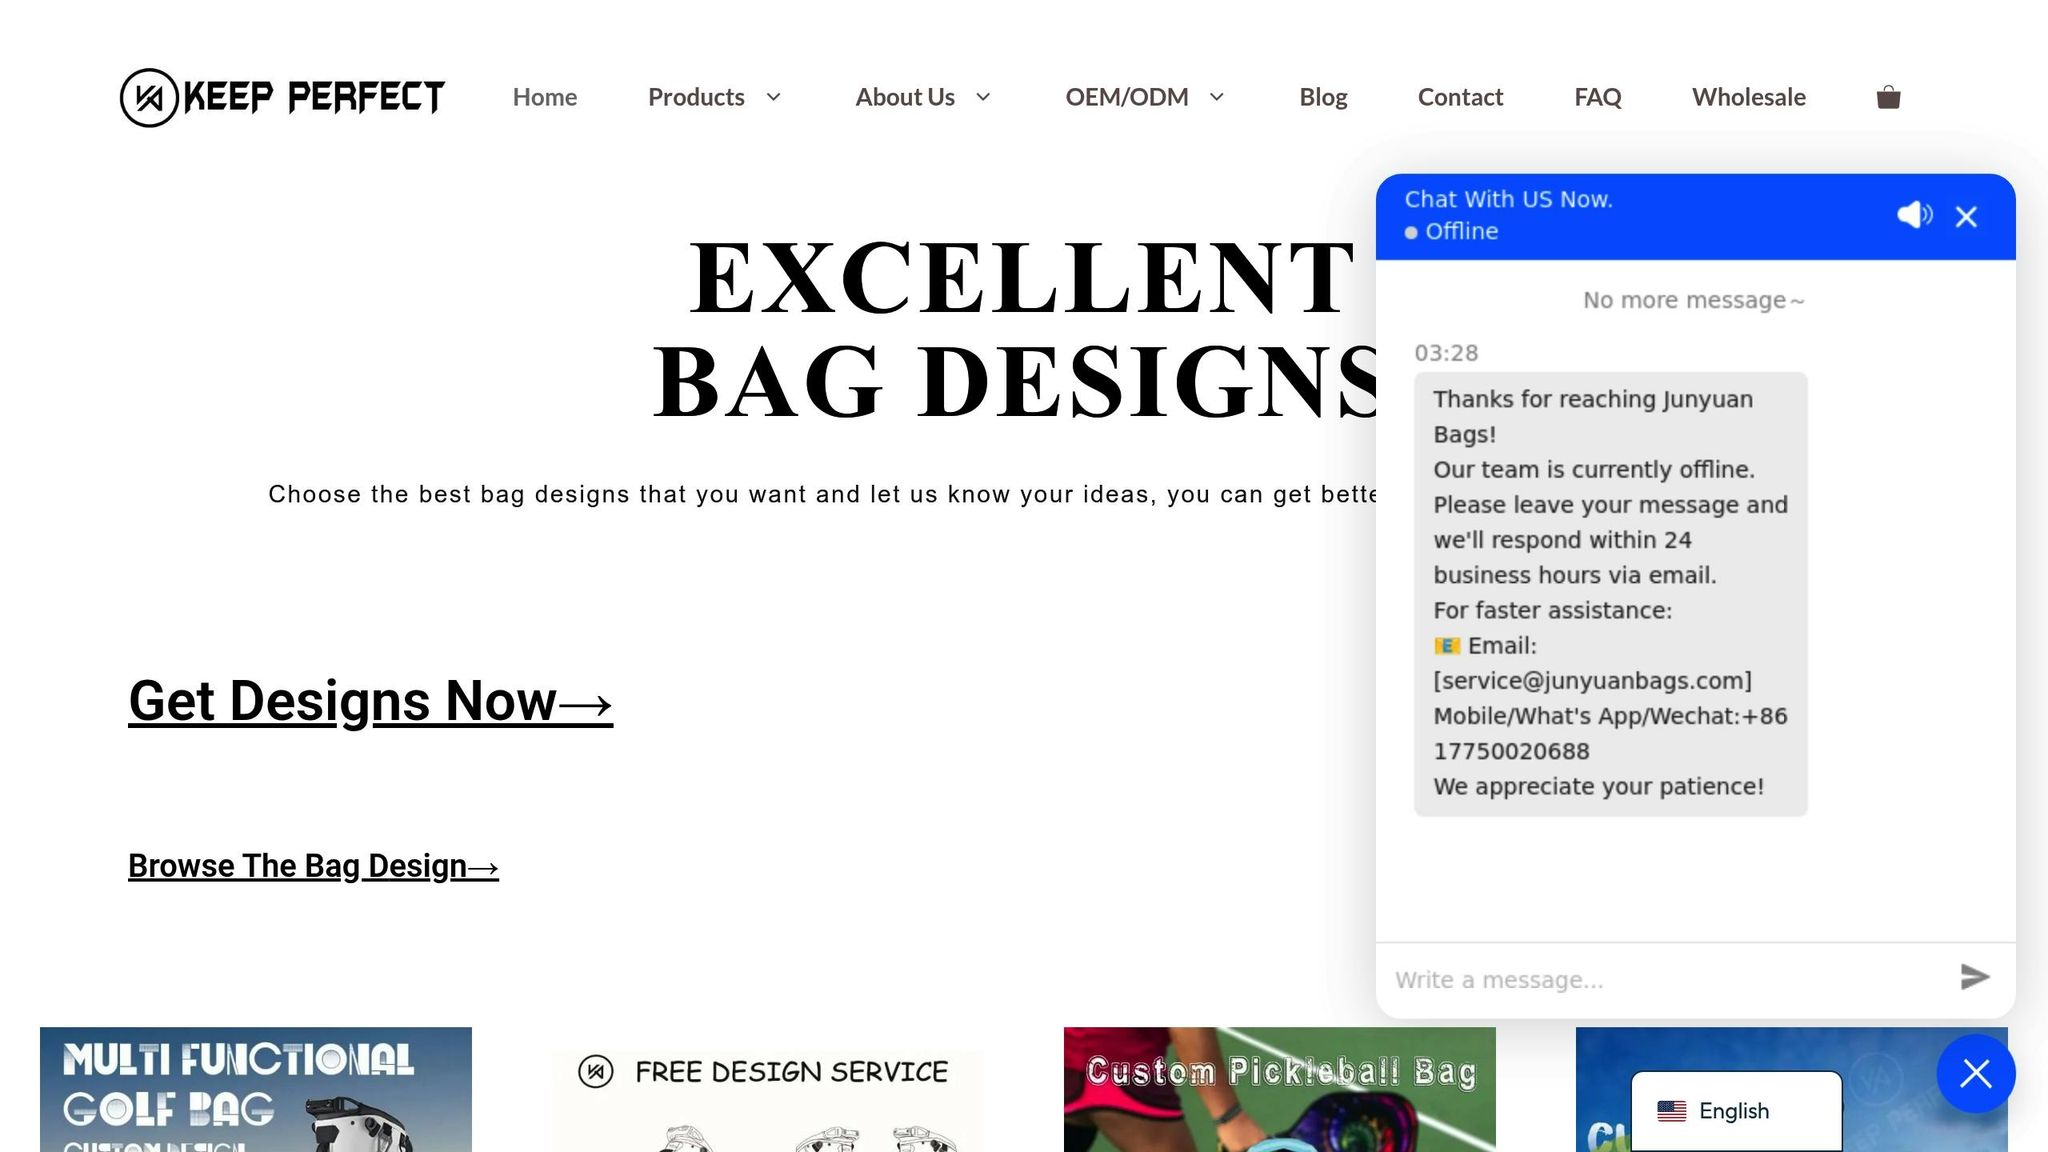2048x1152 pixels.
Task: Close chat panel with header X
Action: pyautogui.click(x=1966, y=217)
